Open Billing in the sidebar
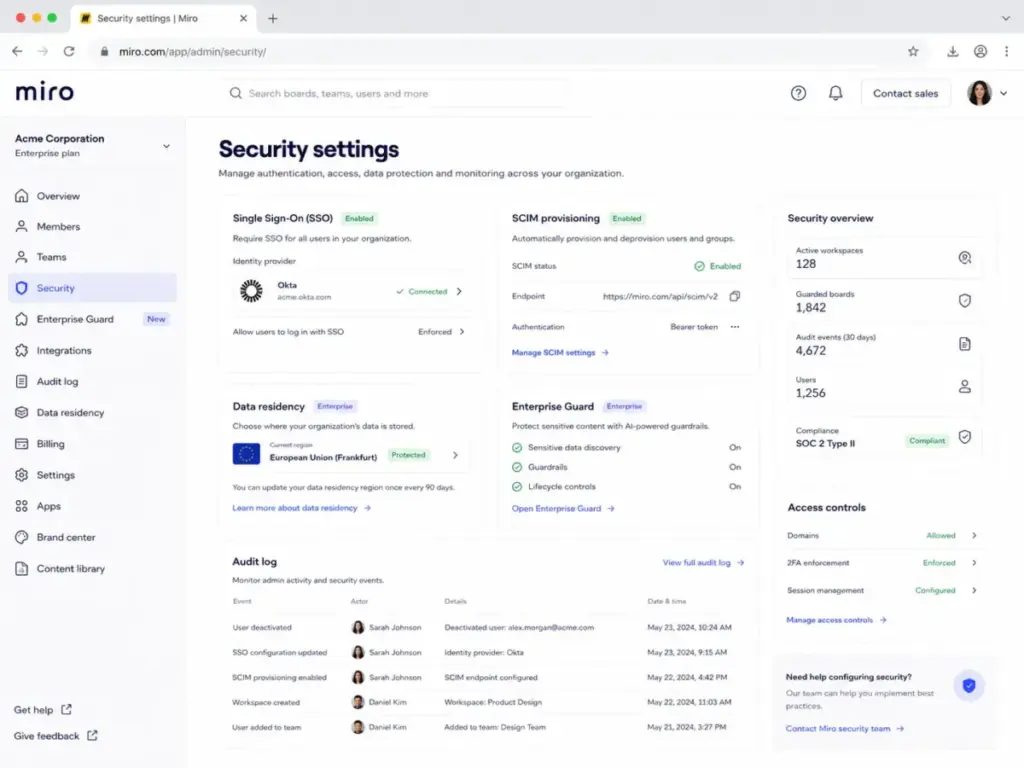This screenshot has height=768, width=1024. point(92,444)
